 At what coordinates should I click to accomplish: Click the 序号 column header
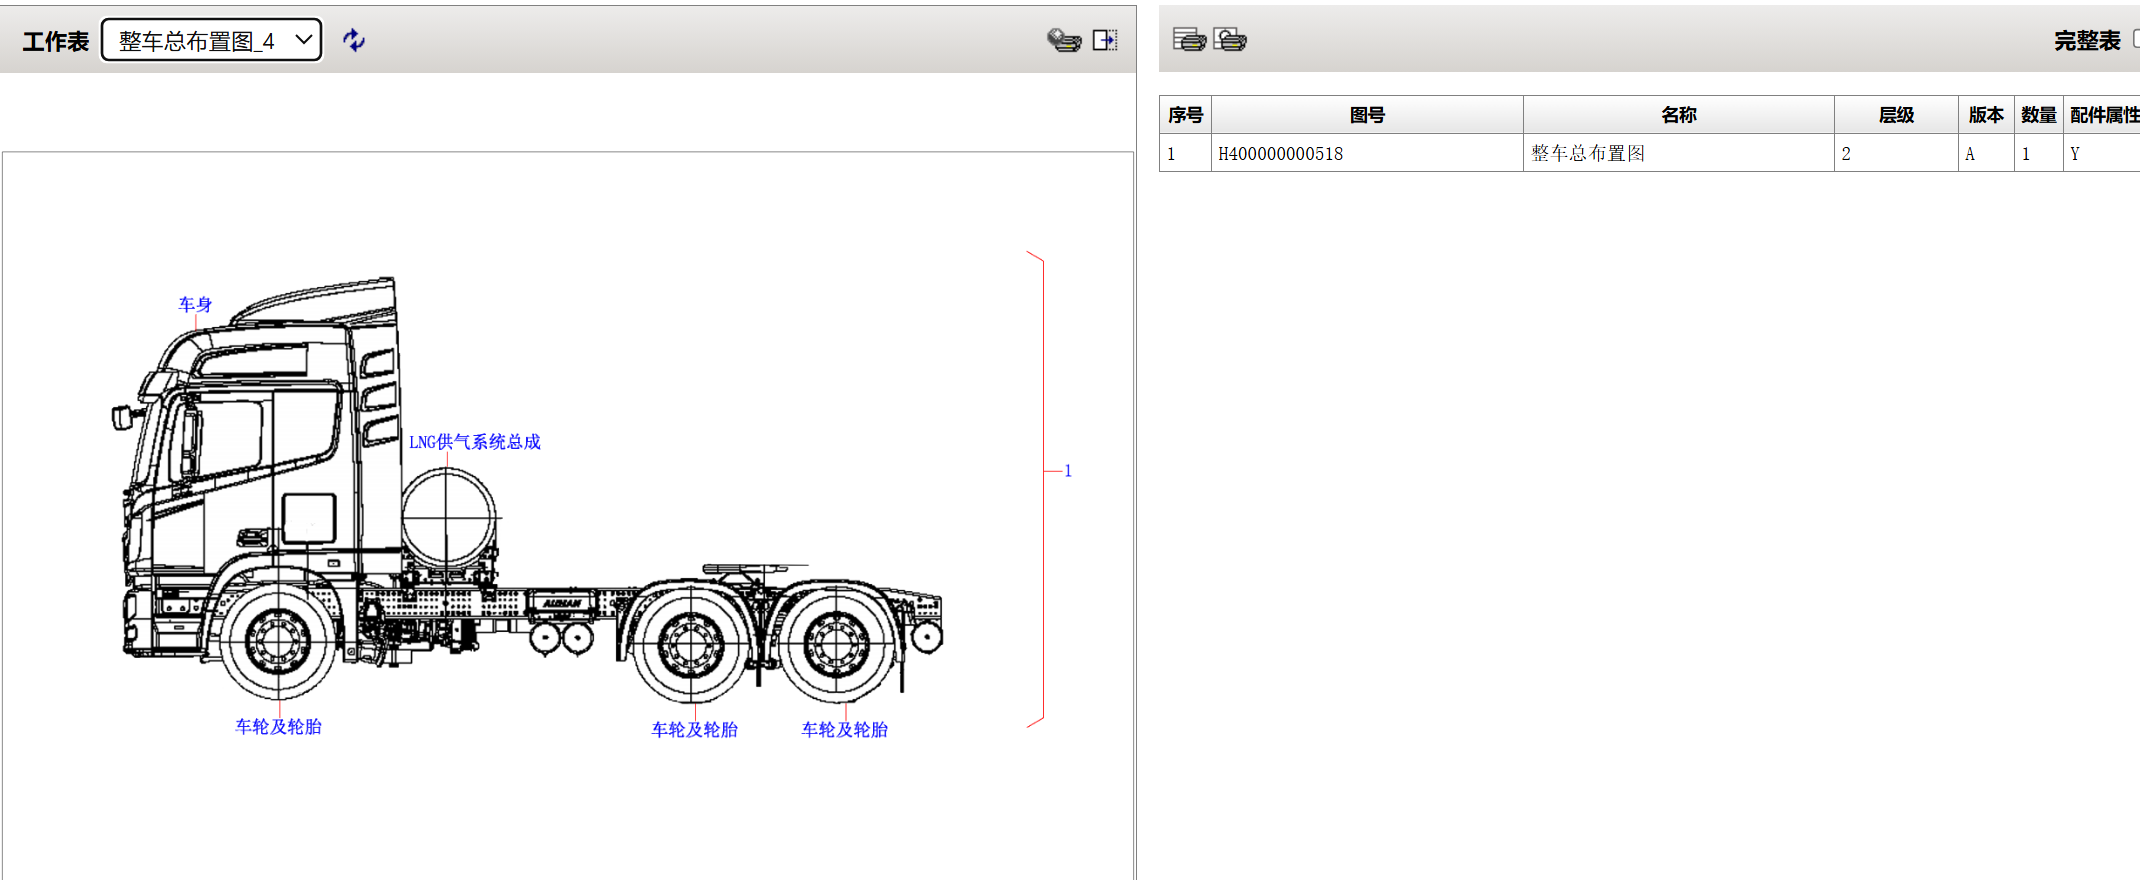click(x=1185, y=115)
